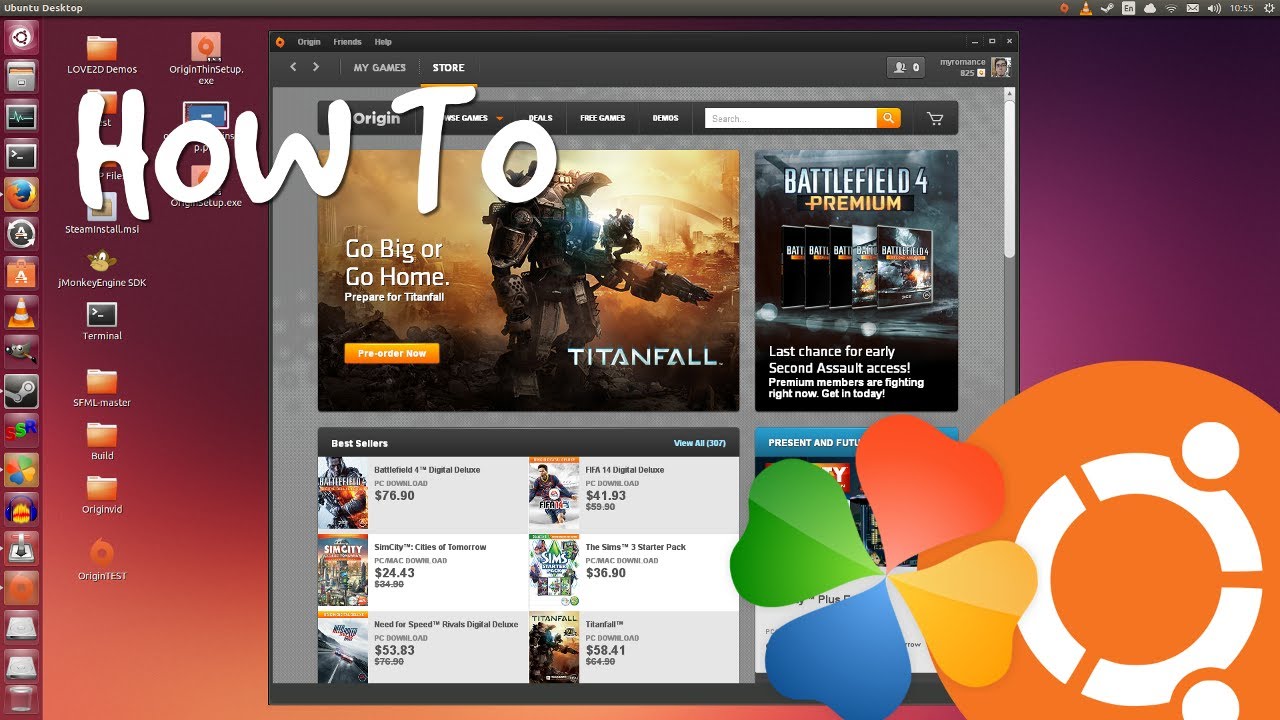The height and width of the screenshot is (720, 1280).
Task: Open SimCity Cities of Tomorrow title link
Action: [x=430, y=547]
